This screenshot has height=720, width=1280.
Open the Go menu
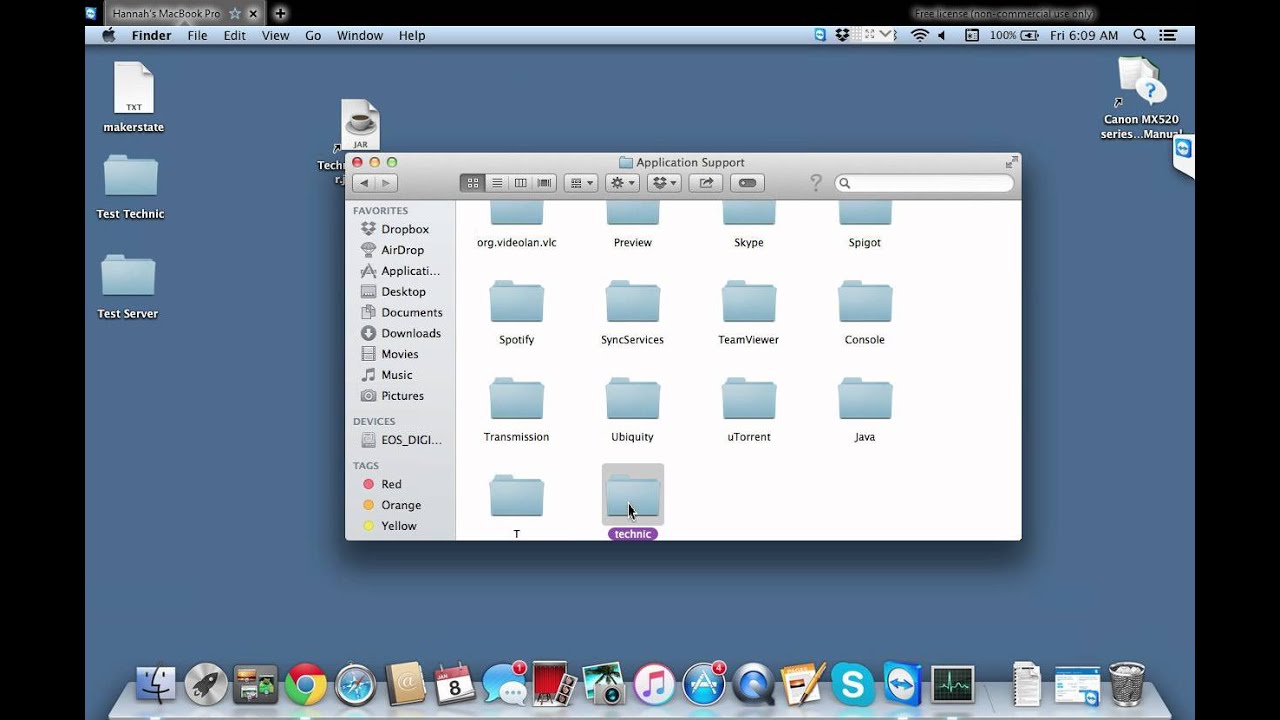(313, 35)
